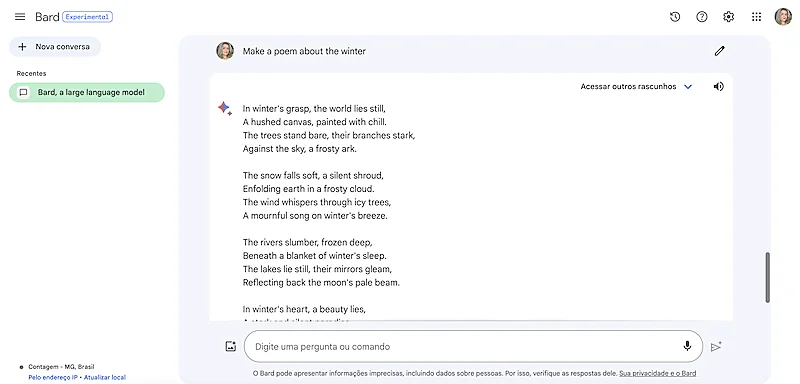Open the help question mark icon
This screenshot has height=384, width=800.
[702, 17]
